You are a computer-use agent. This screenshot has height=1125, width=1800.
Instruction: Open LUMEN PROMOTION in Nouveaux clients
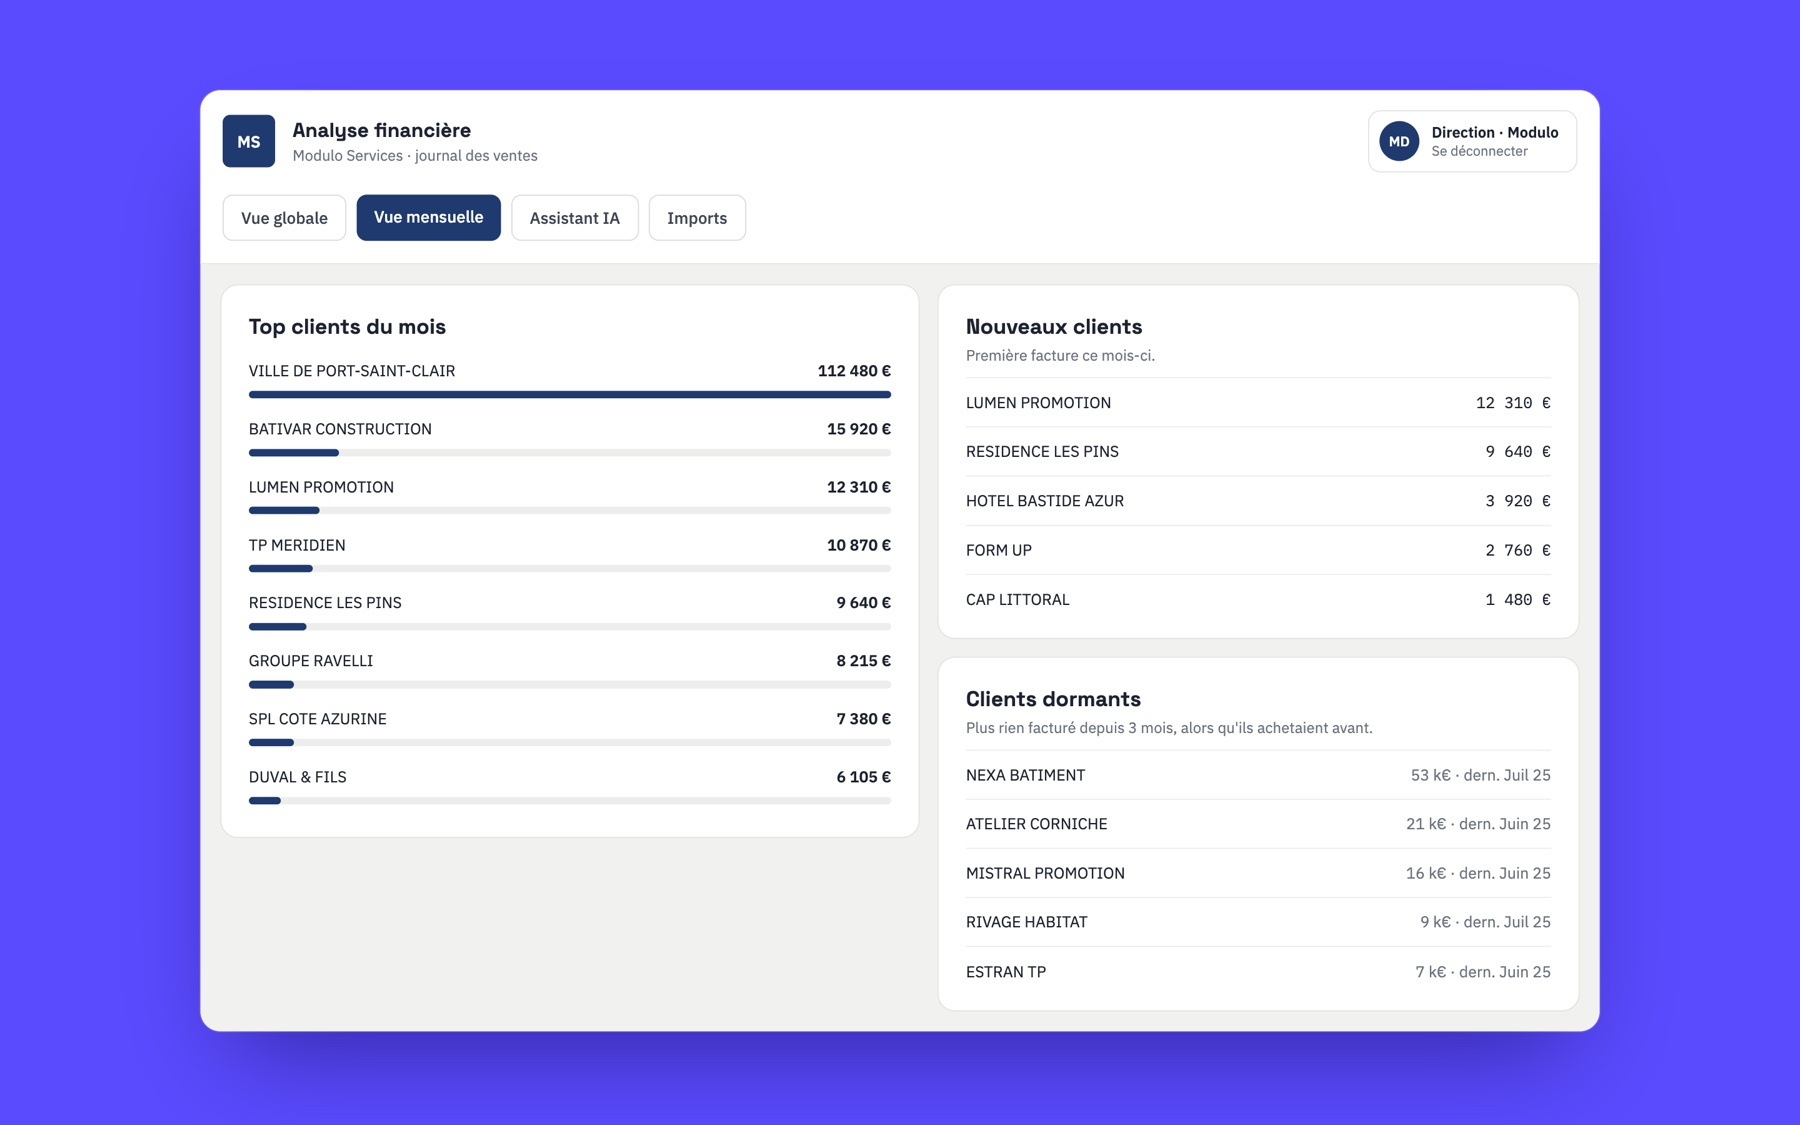pyautogui.click(x=1258, y=402)
